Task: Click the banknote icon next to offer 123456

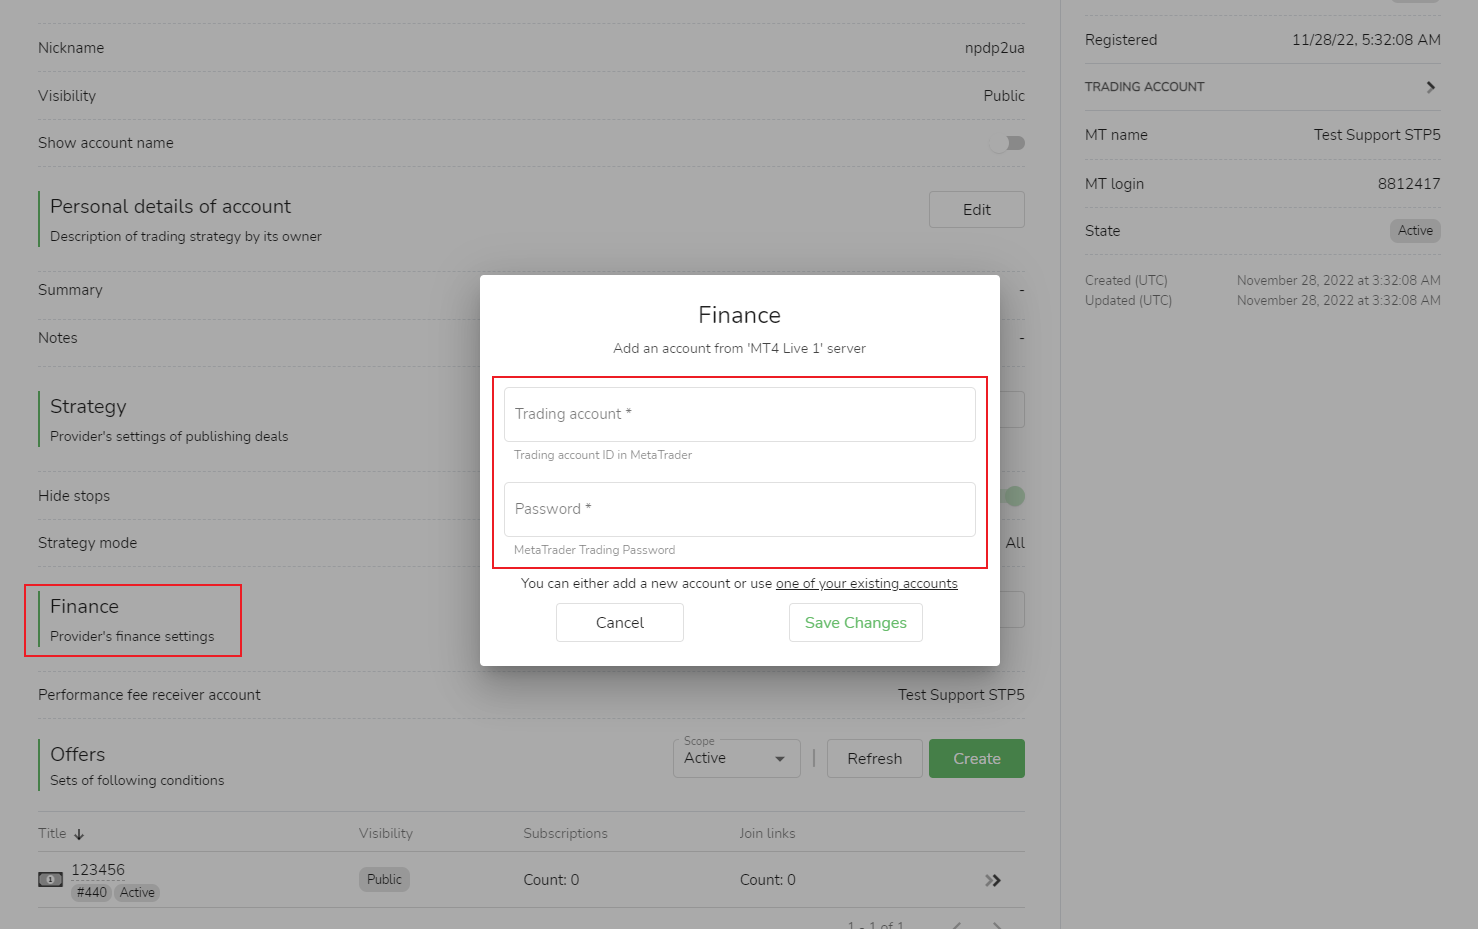Action: point(50,880)
